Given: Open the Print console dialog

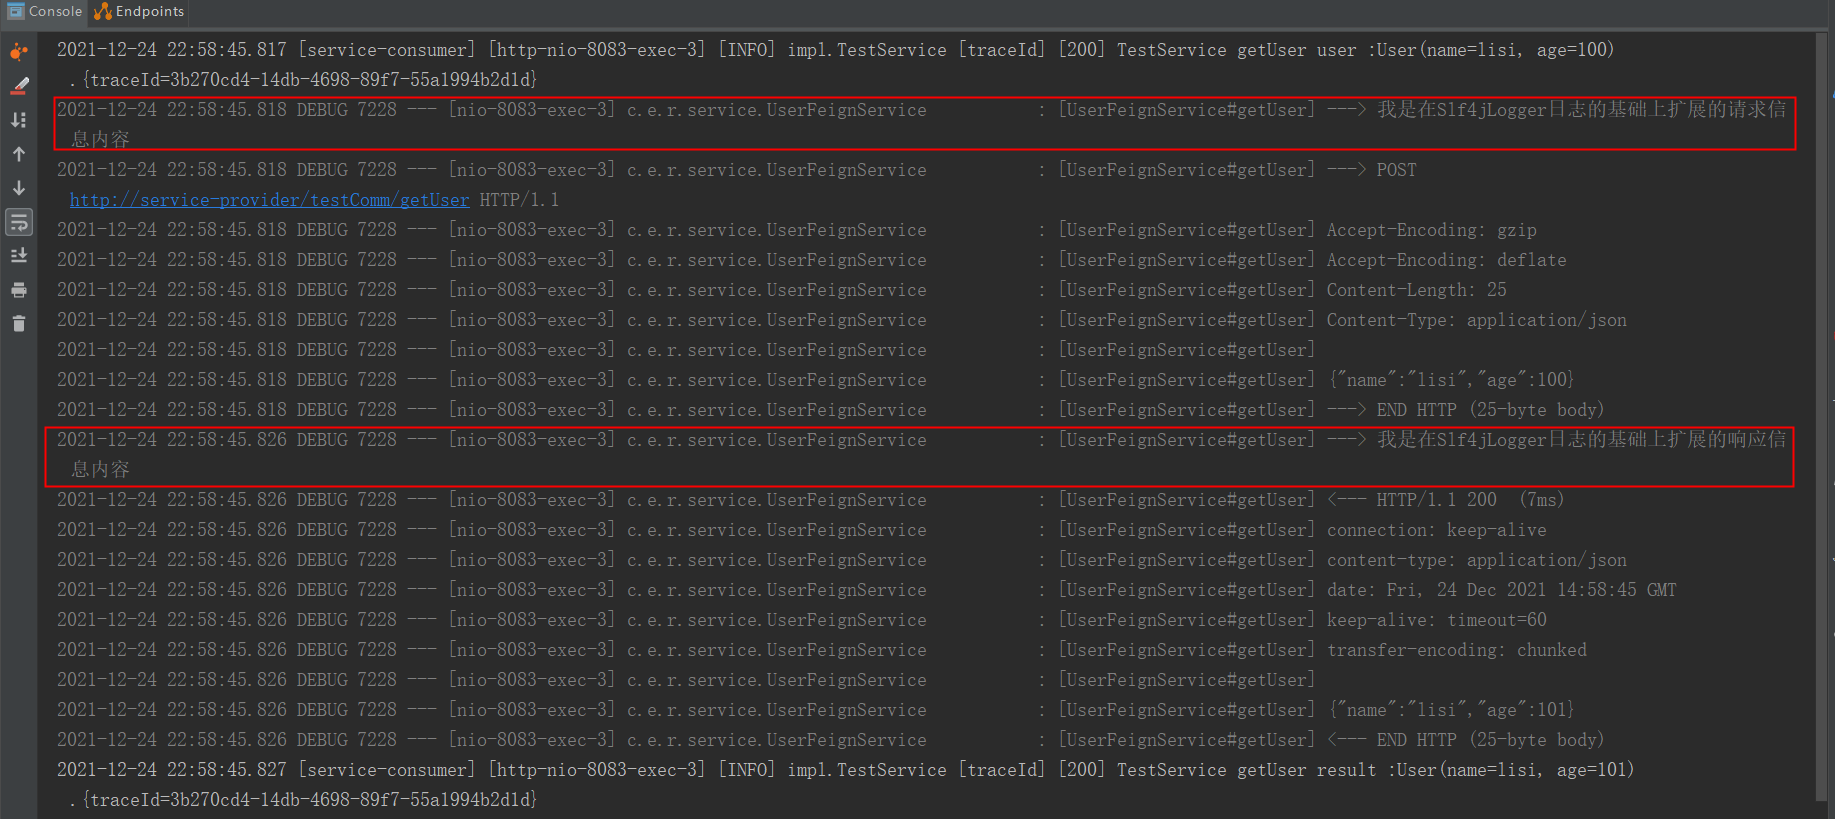Looking at the screenshot, I should click(18, 289).
